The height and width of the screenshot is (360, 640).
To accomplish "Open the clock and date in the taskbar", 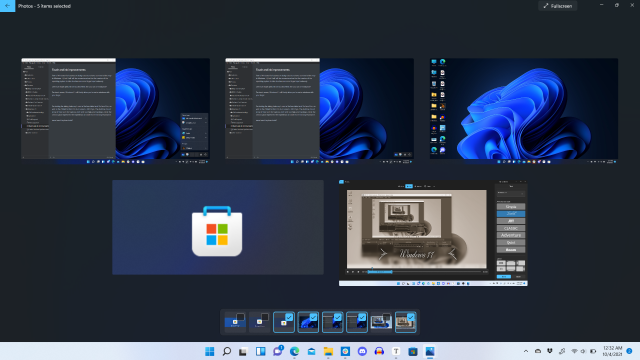I will coord(612,351).
